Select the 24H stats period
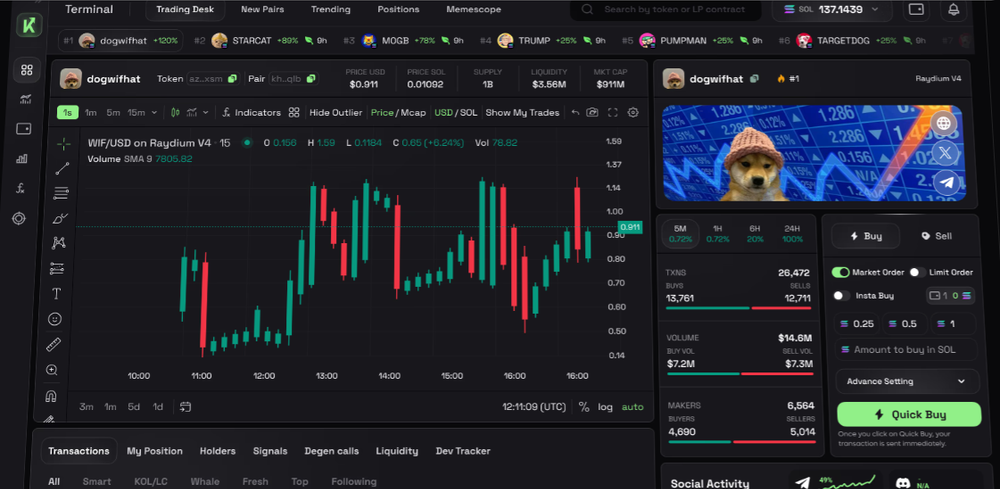Viewport: 1000px width, 489px height. pyautogui.click(x=792, y=233)
